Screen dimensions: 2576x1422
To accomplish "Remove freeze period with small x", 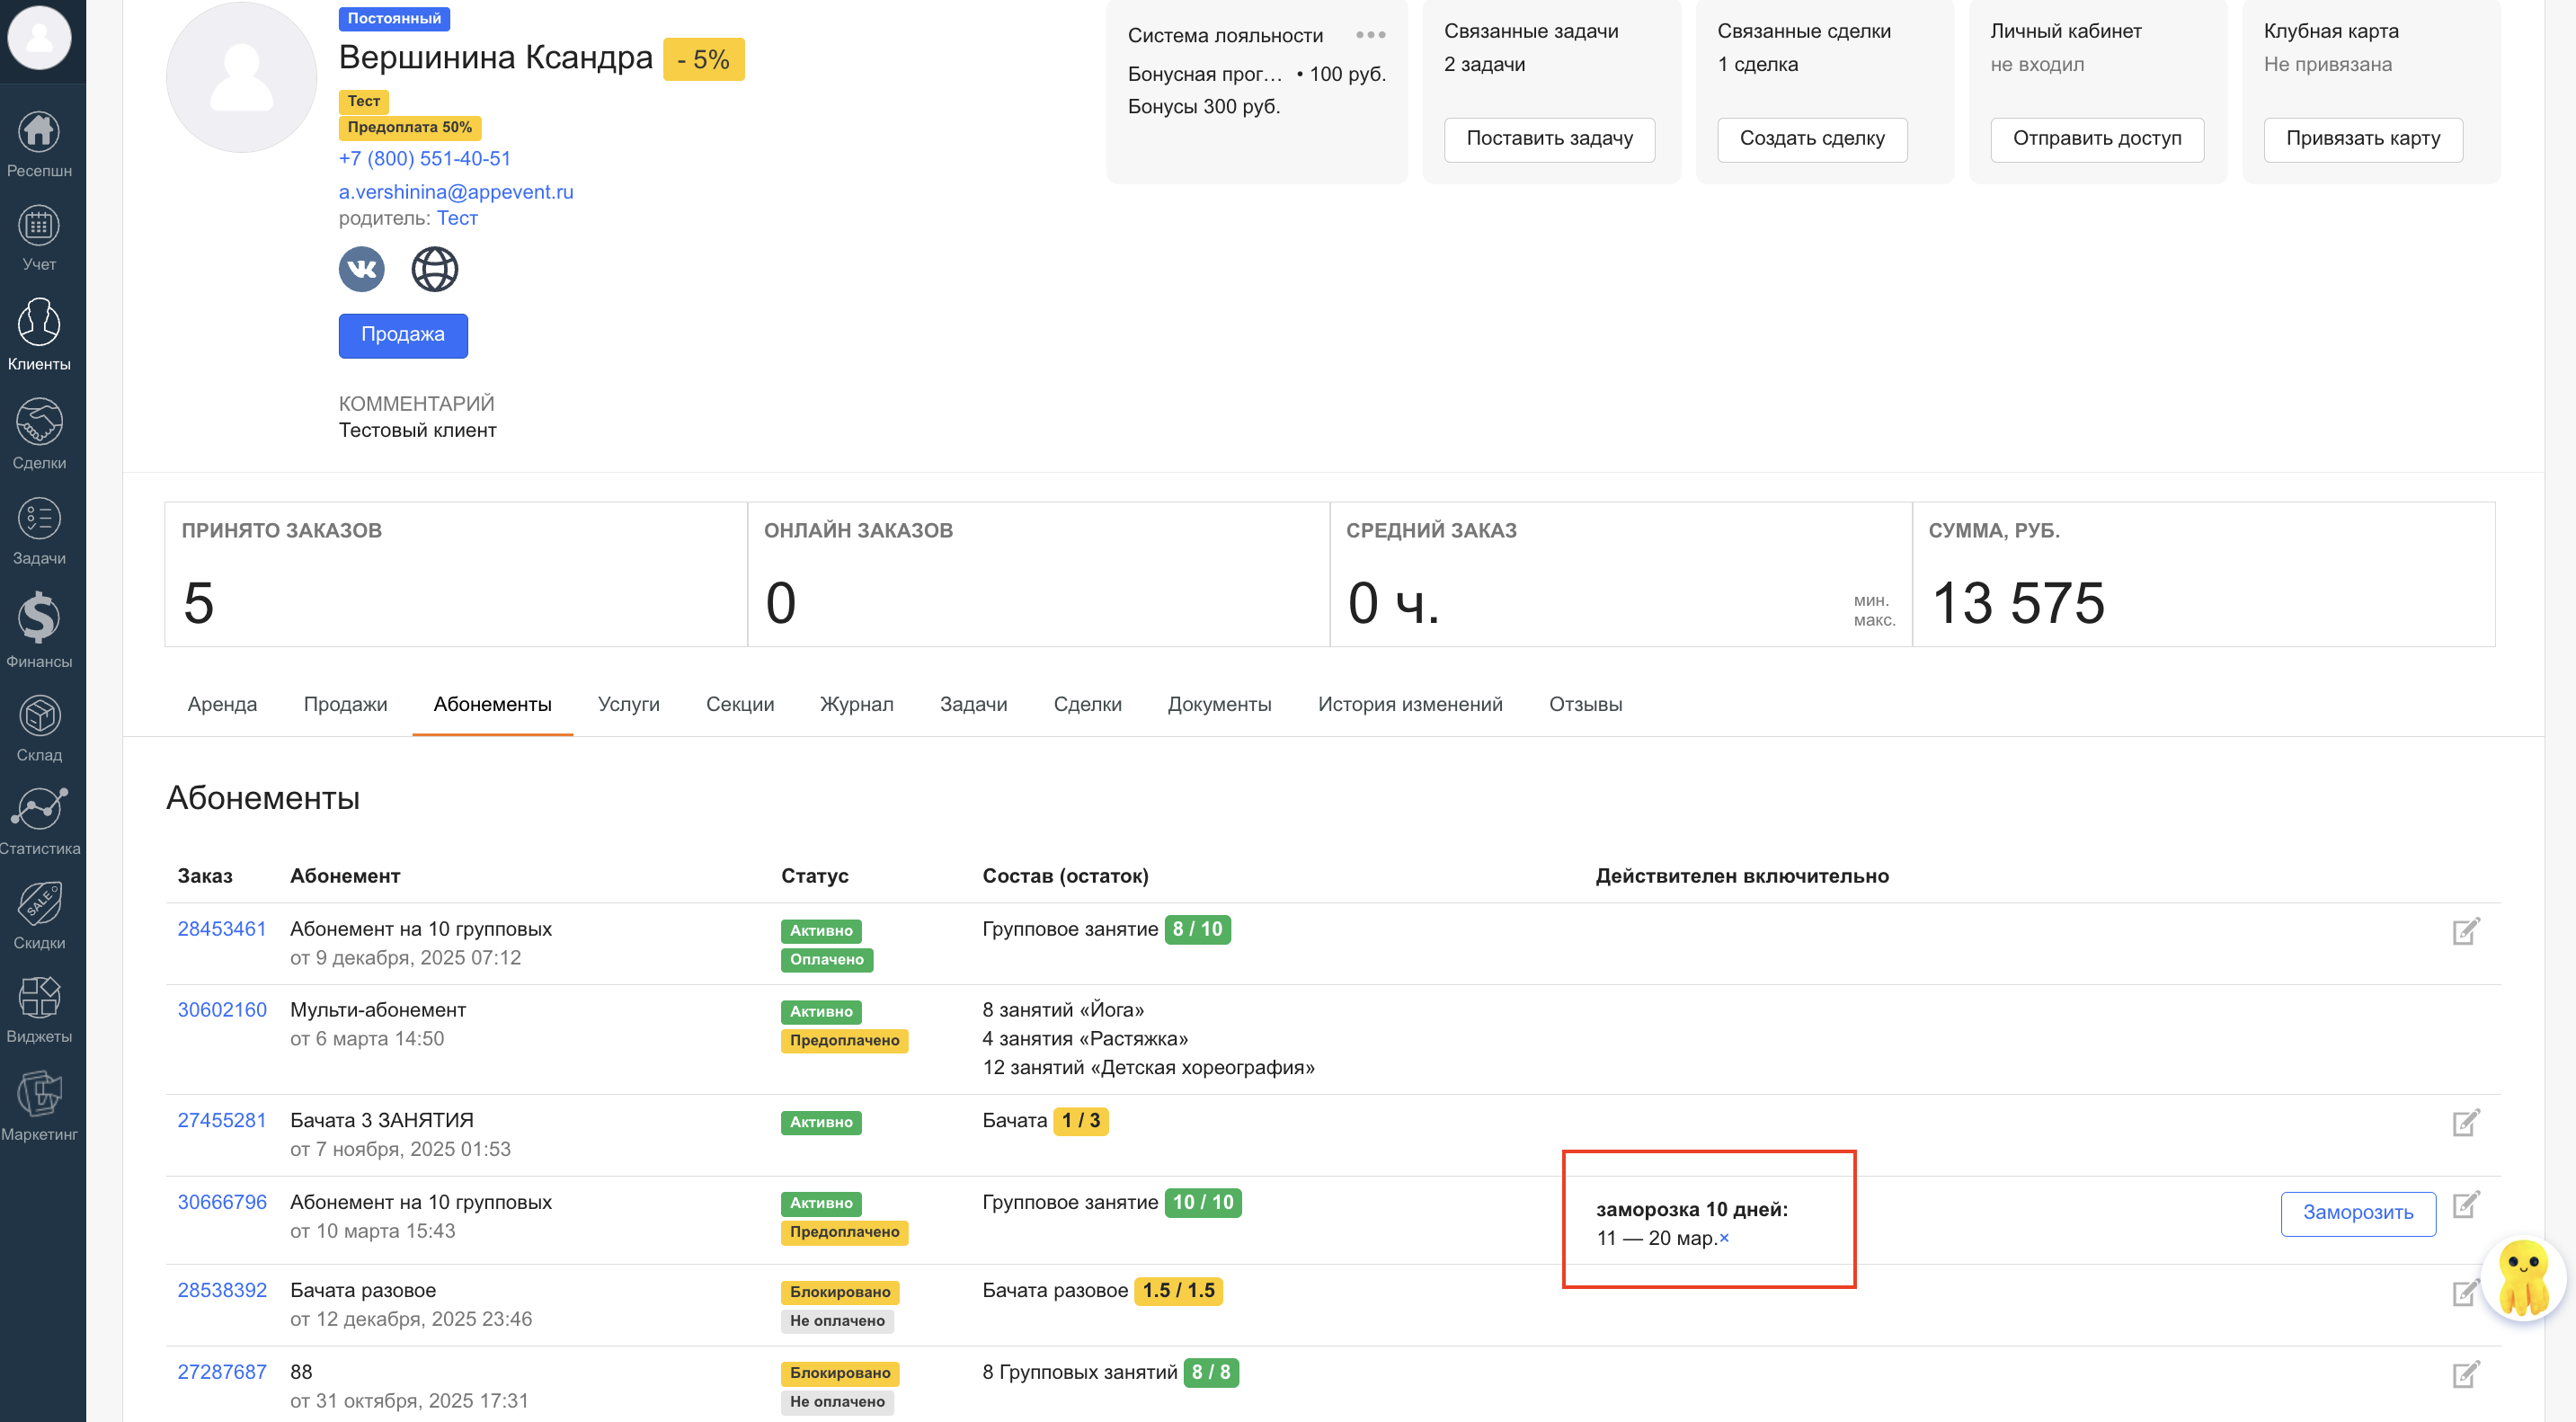I will 1724,1238.
